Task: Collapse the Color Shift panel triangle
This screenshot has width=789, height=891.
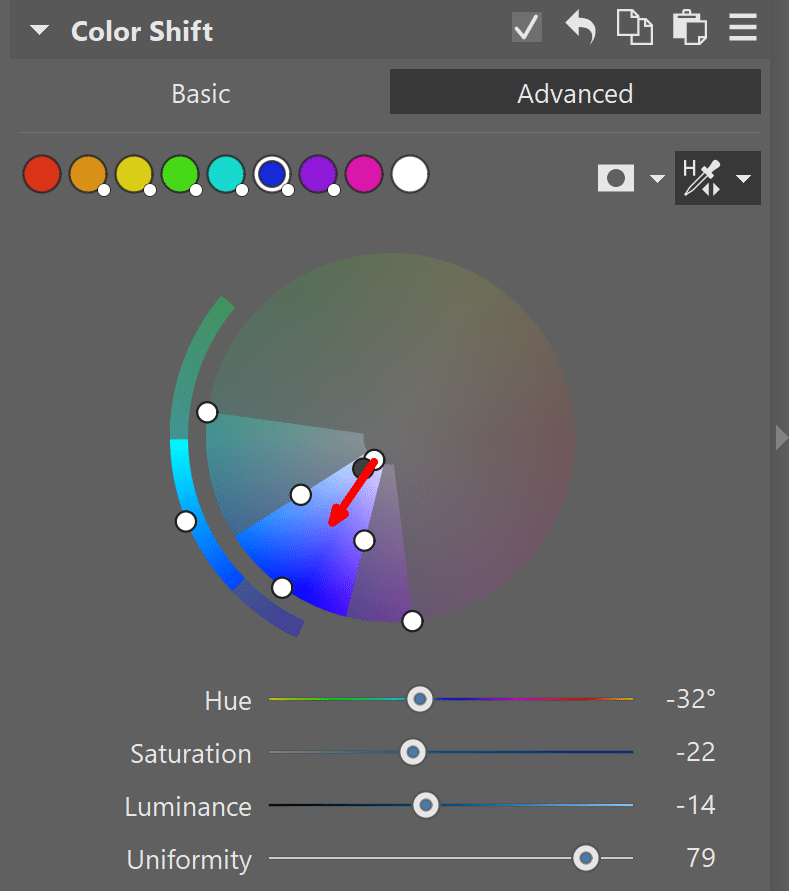Action: point(39,30)
